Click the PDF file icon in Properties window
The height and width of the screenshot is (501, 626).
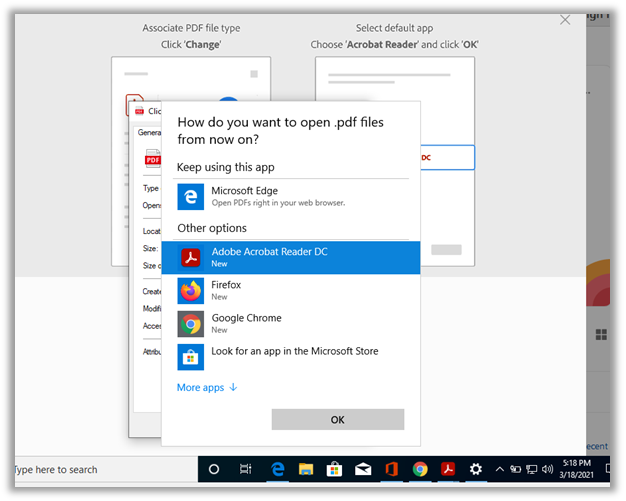pos(153,158)
